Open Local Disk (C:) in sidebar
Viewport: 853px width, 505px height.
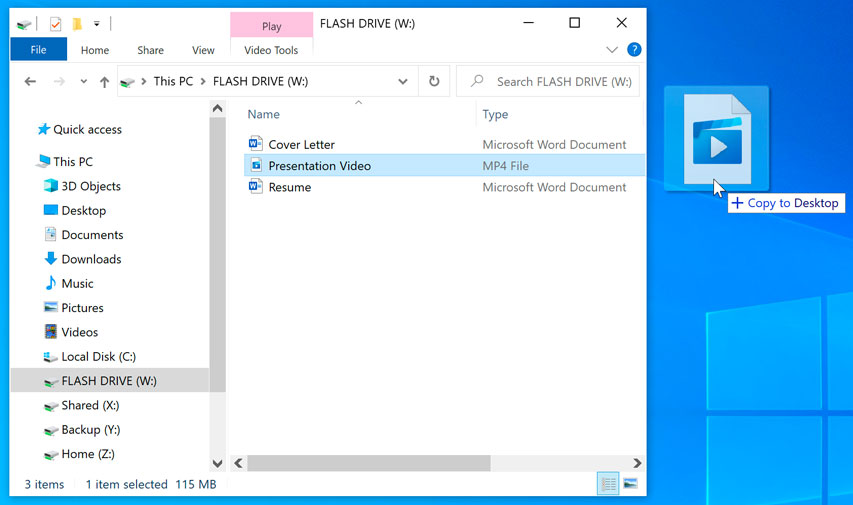(x=98, y=356)
